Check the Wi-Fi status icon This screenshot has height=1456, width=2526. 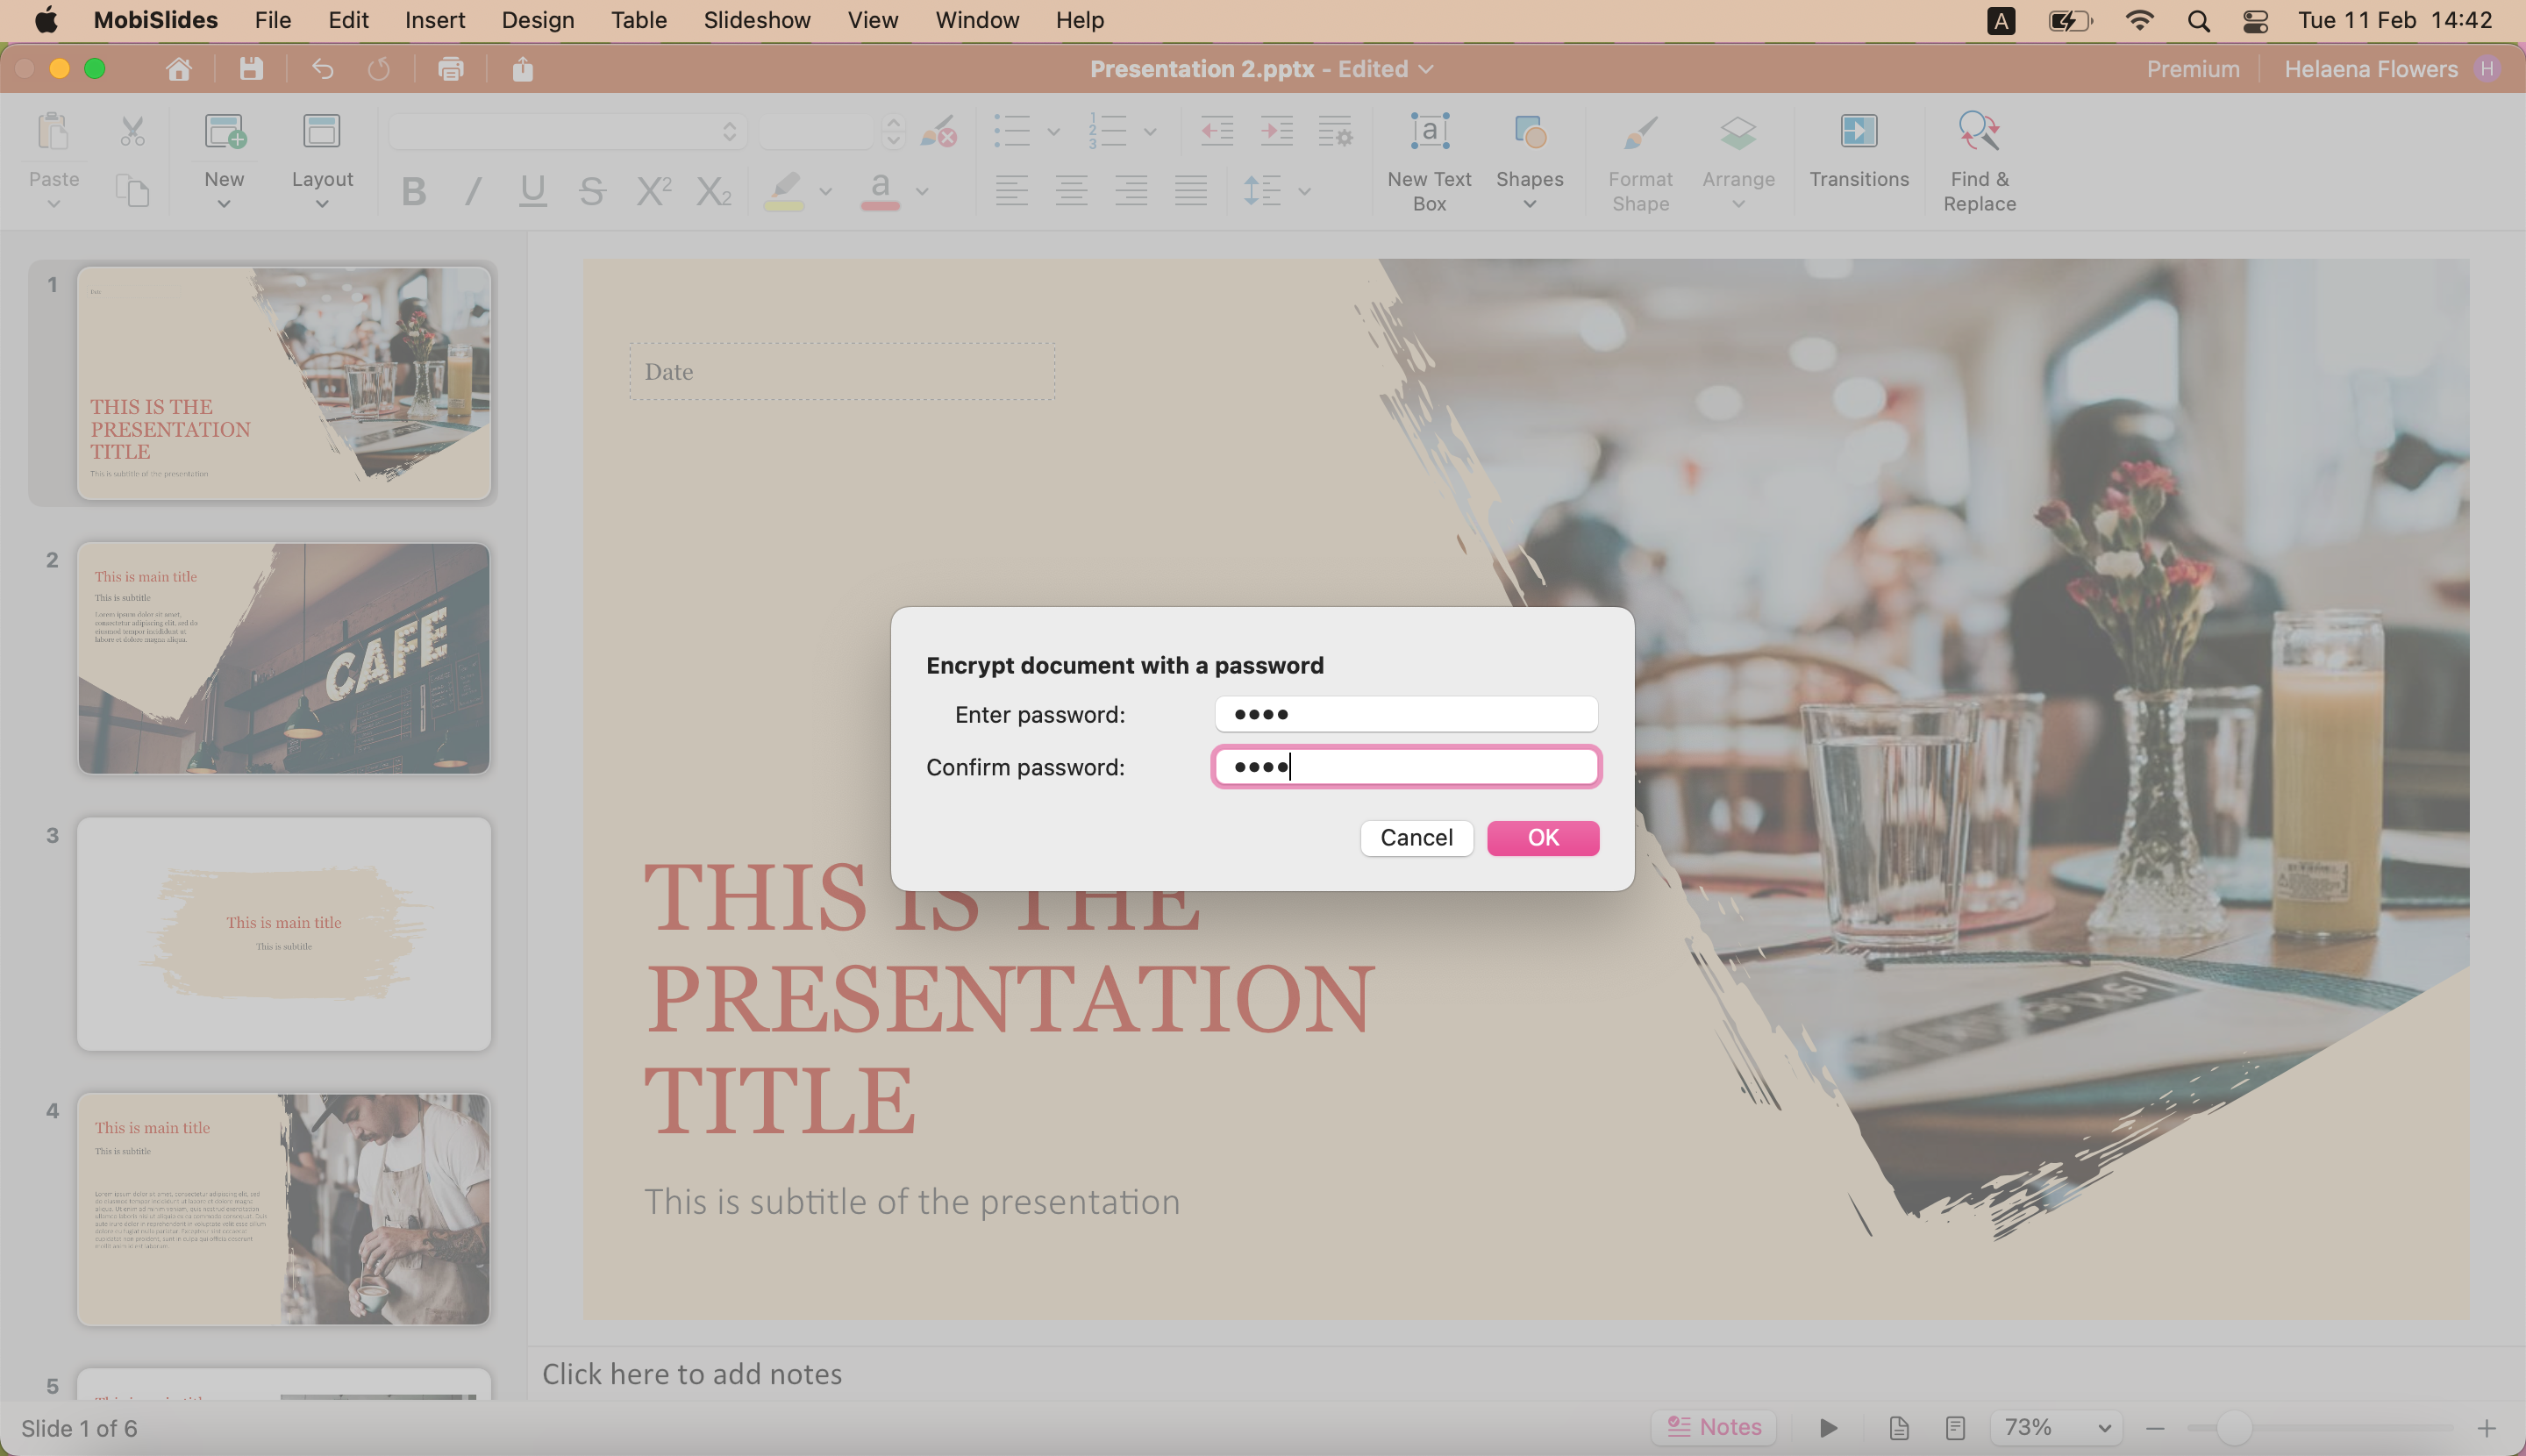[x=2139, y=20]
